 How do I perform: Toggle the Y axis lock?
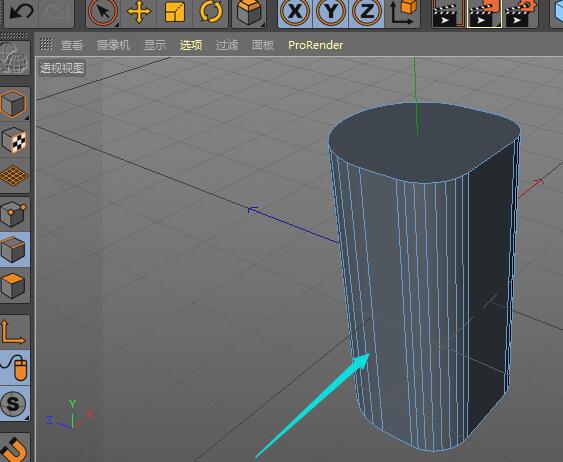pyautogui.click(x=330, y=12)
